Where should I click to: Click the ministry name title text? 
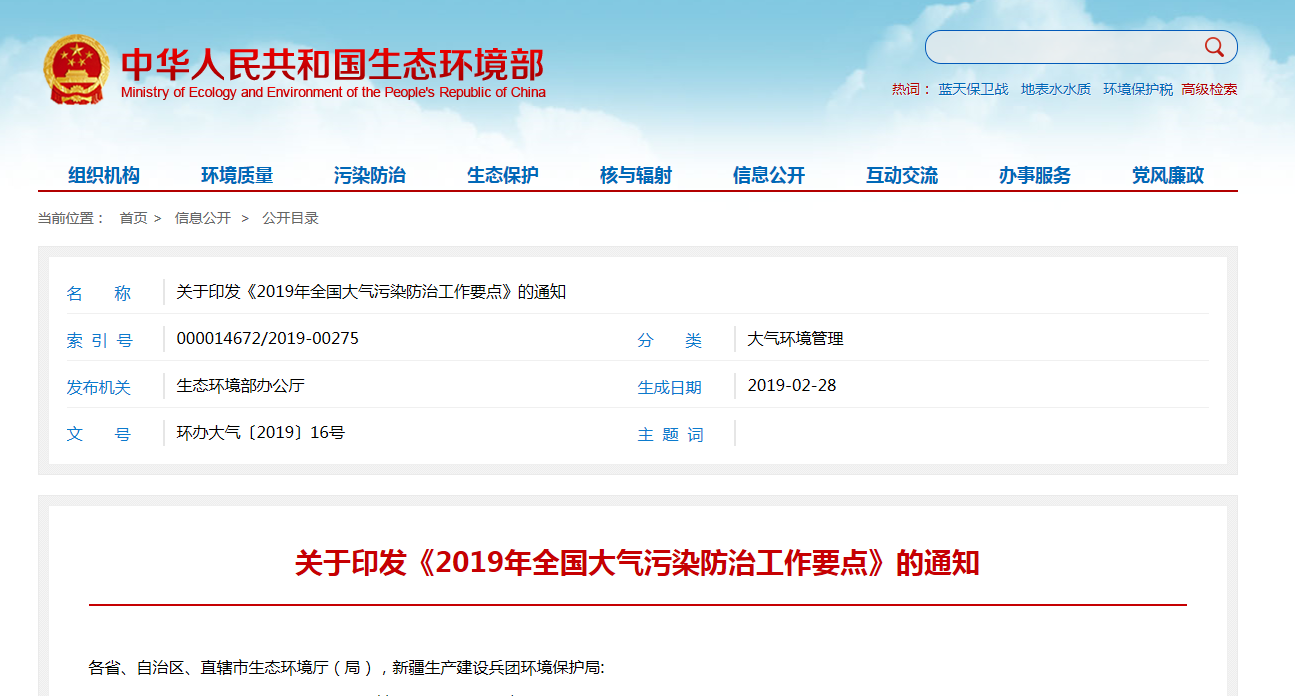333,65
